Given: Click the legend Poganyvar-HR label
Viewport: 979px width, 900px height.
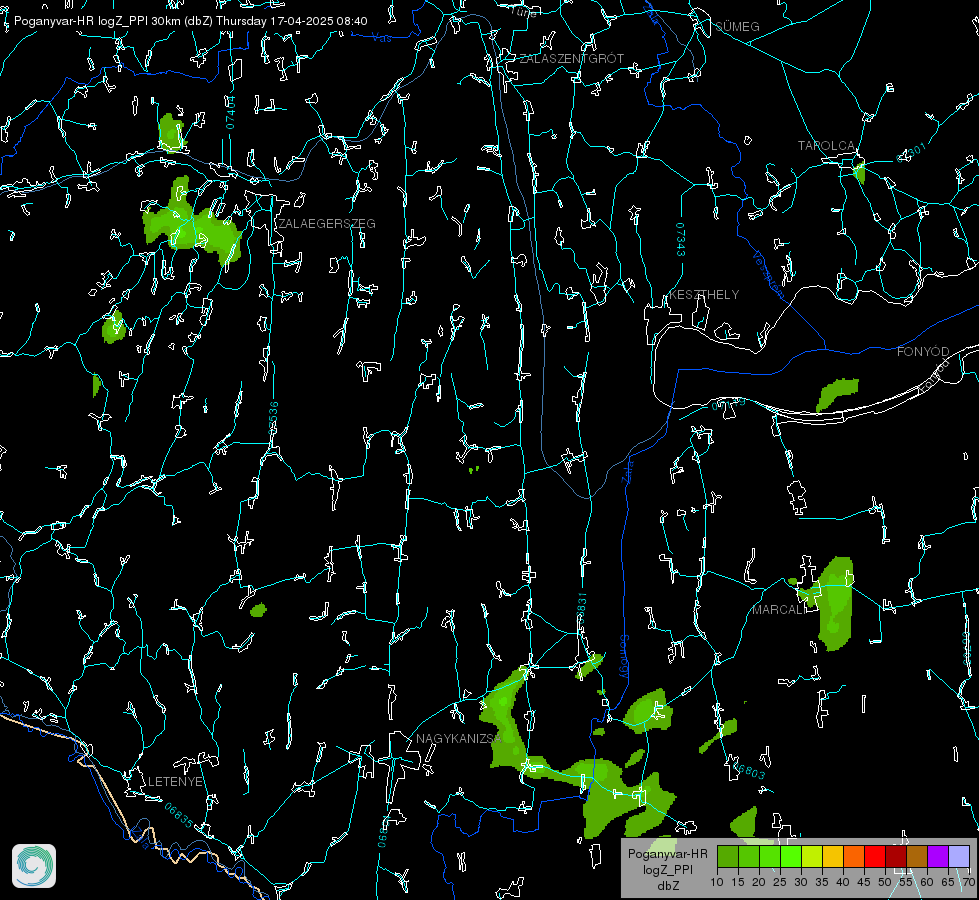Looking at the screenshot, I should [667, 854].
